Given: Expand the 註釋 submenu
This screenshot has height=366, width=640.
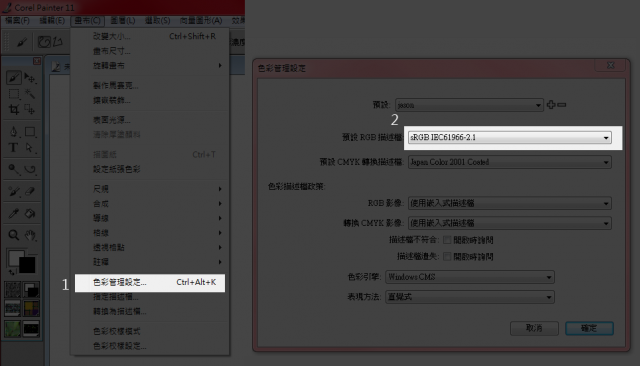Looking at the screenshot, I should [x=150, y=262].
